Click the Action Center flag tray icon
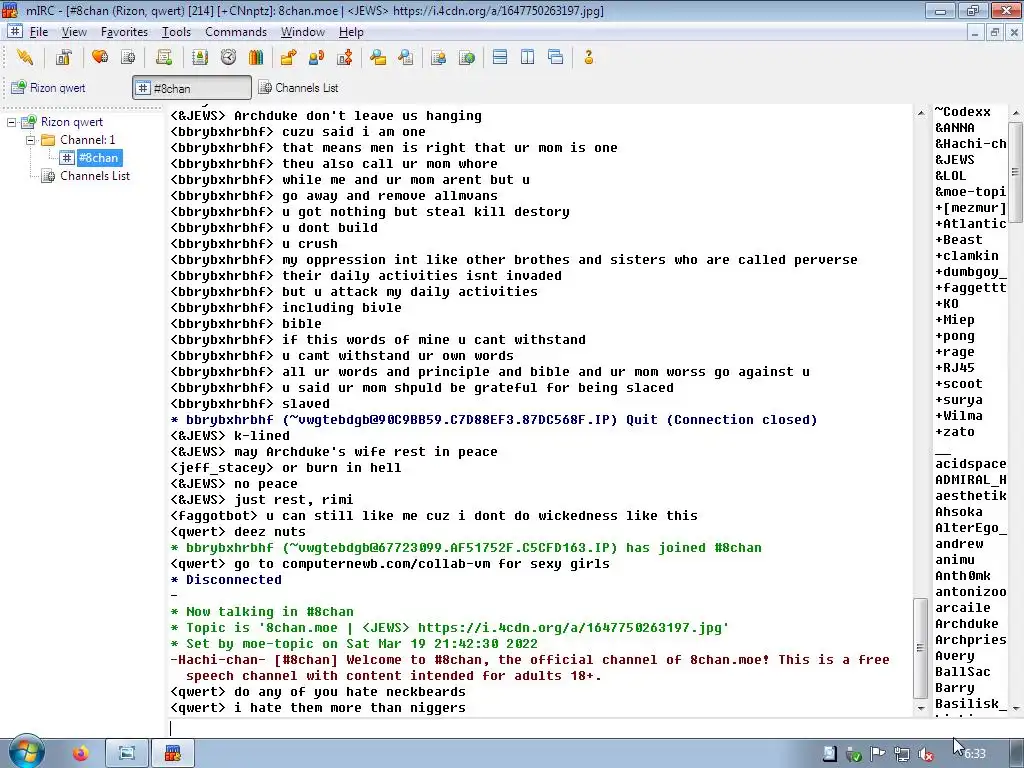1024x768 pixels. pos(878,754)
